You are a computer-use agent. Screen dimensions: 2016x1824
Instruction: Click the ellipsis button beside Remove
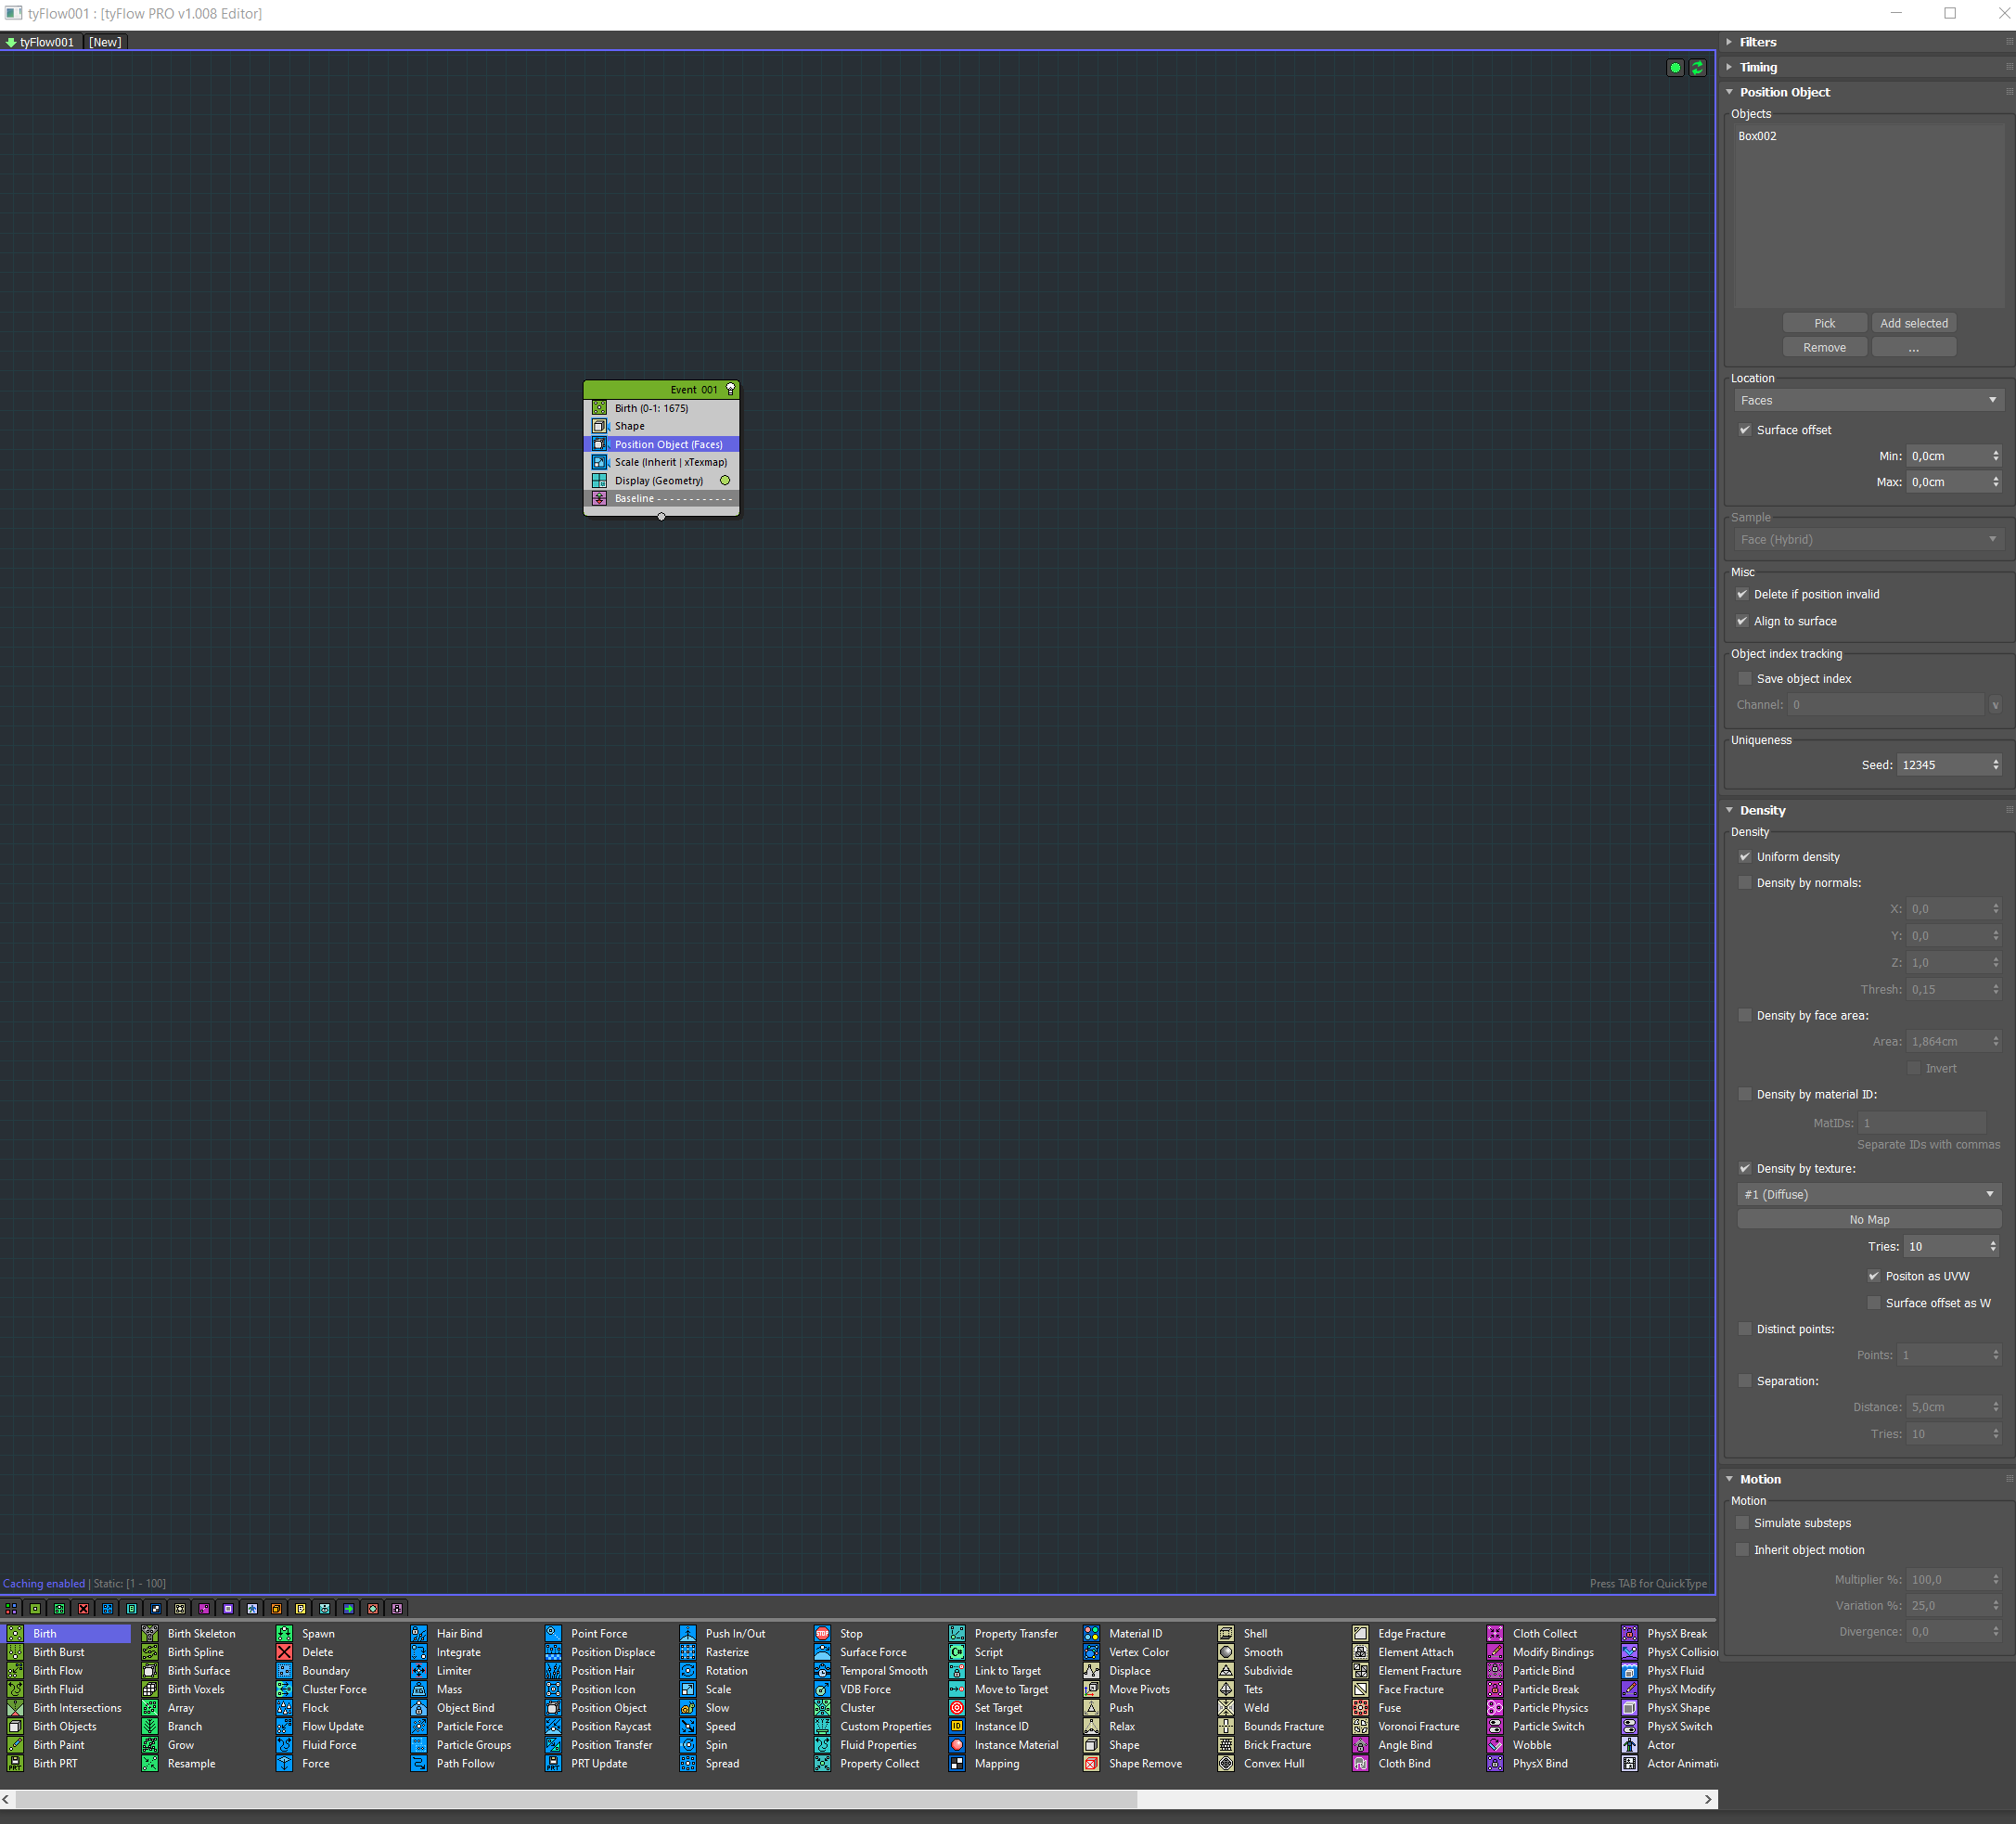[1913, 347]
